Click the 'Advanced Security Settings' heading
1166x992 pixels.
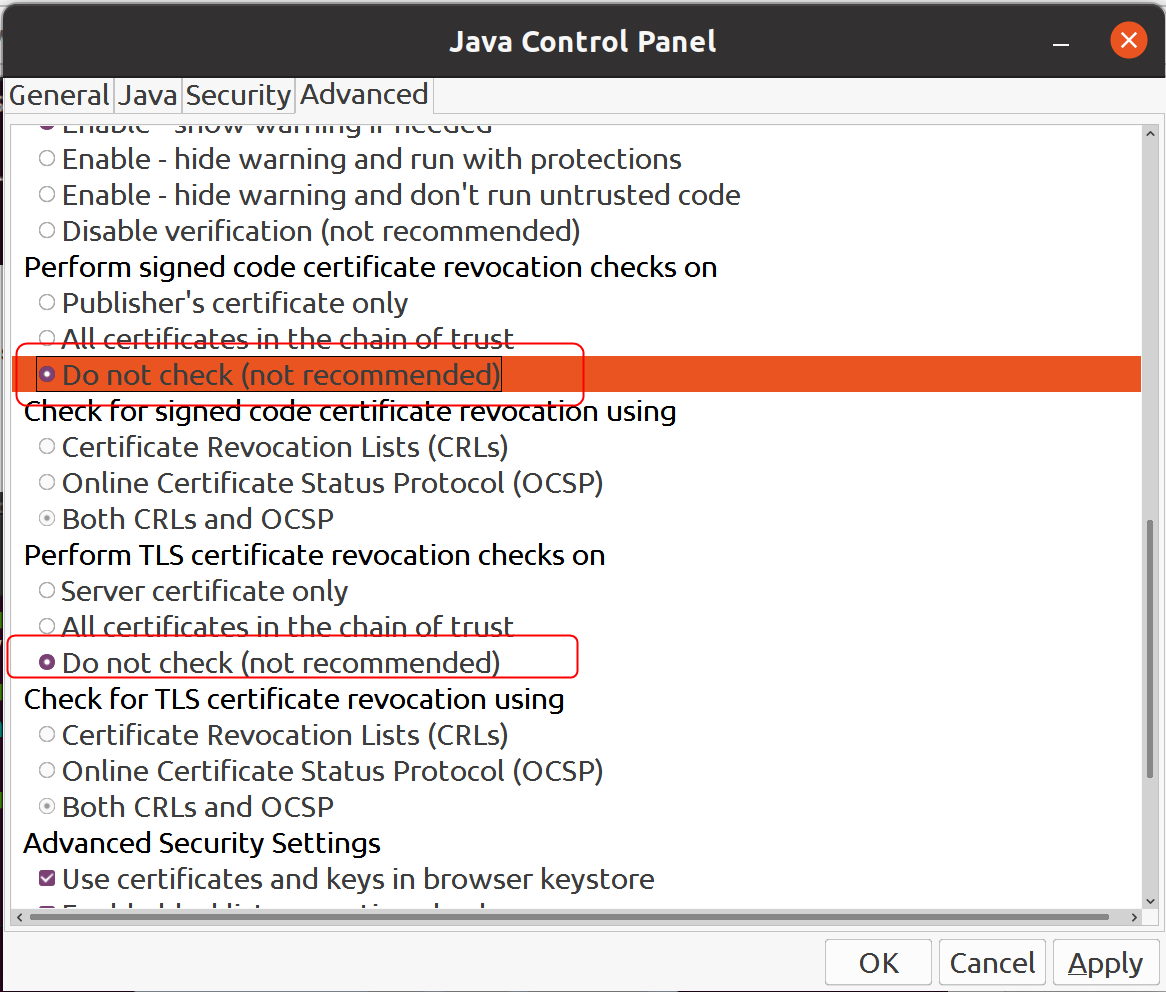[202, 843]
